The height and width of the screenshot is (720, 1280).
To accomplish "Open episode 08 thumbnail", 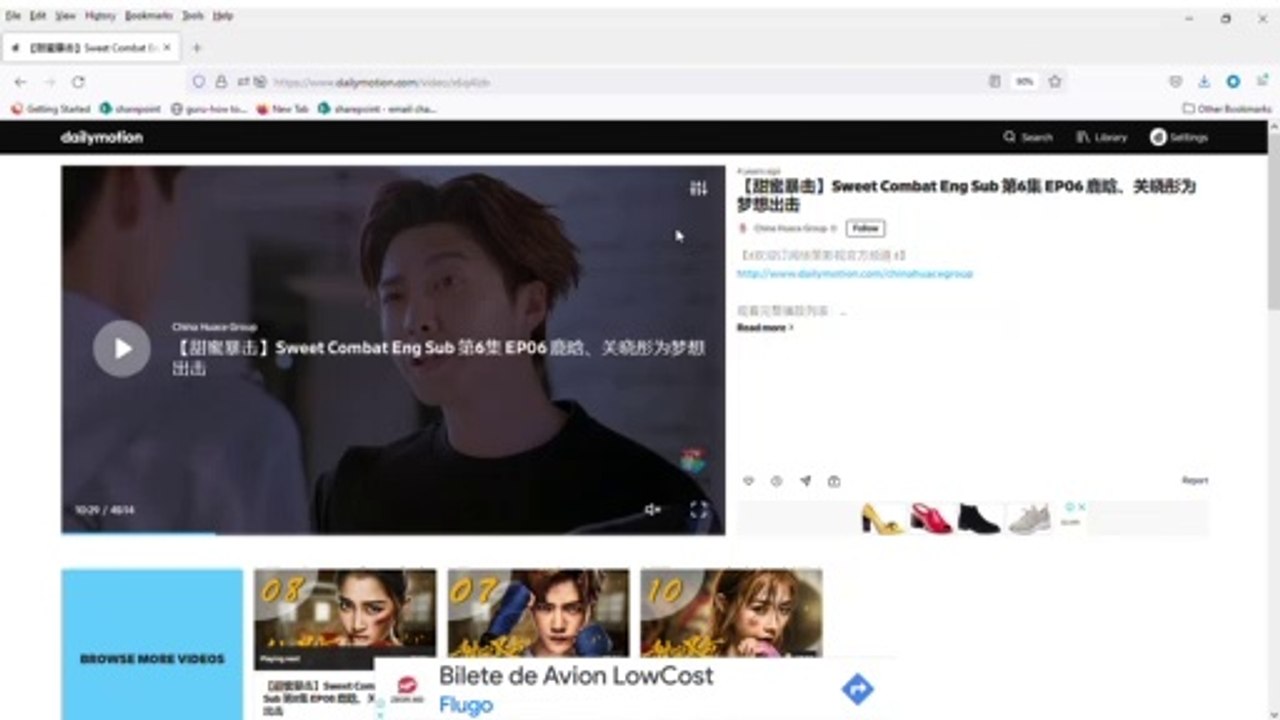I will pyautogui.click(x=345, y=619).
